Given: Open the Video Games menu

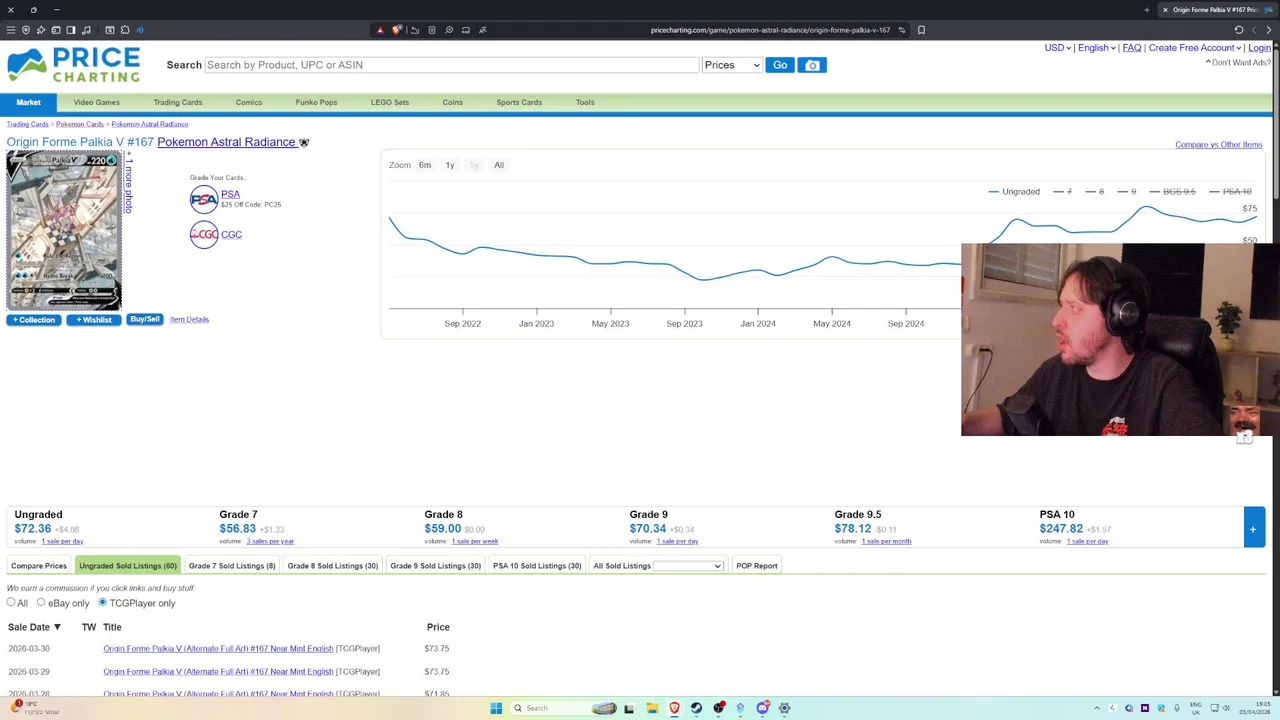Looking at the screenshot, I should [x=96, y=102].
